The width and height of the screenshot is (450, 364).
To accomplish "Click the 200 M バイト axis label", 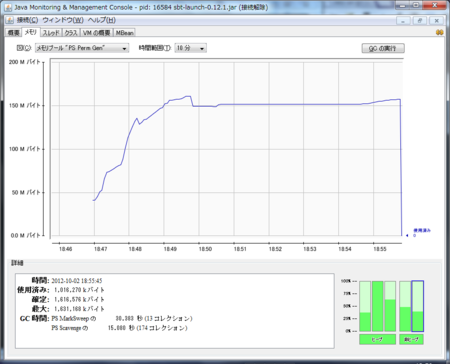I will [24, 62].
